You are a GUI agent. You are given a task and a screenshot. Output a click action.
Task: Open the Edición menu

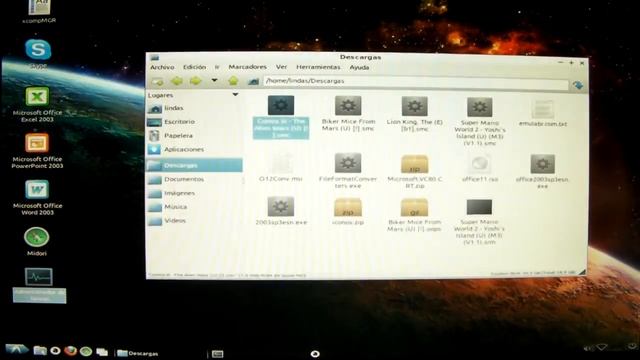[x=194, y=67]
